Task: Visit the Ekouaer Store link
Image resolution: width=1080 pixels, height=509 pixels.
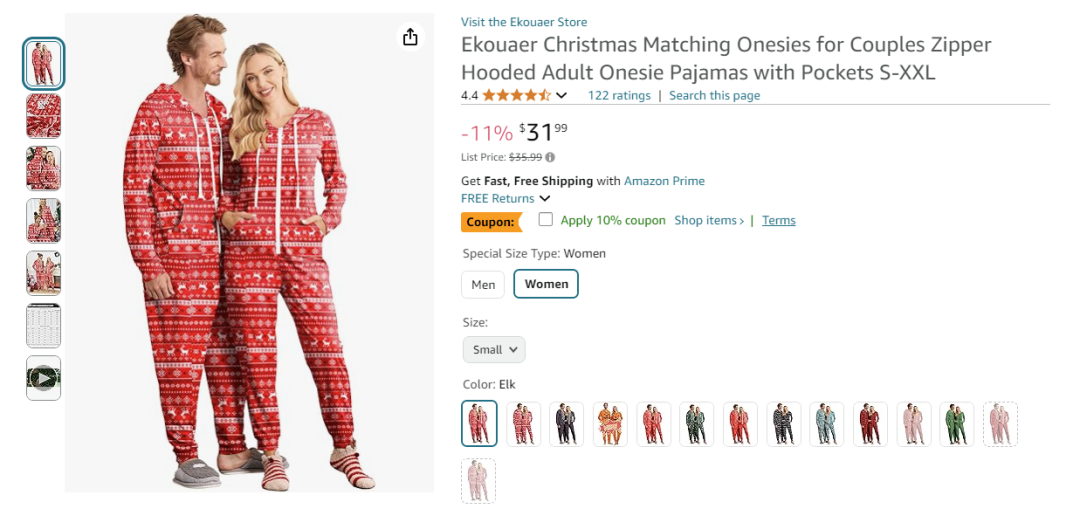Action: [x=524, y=22]
